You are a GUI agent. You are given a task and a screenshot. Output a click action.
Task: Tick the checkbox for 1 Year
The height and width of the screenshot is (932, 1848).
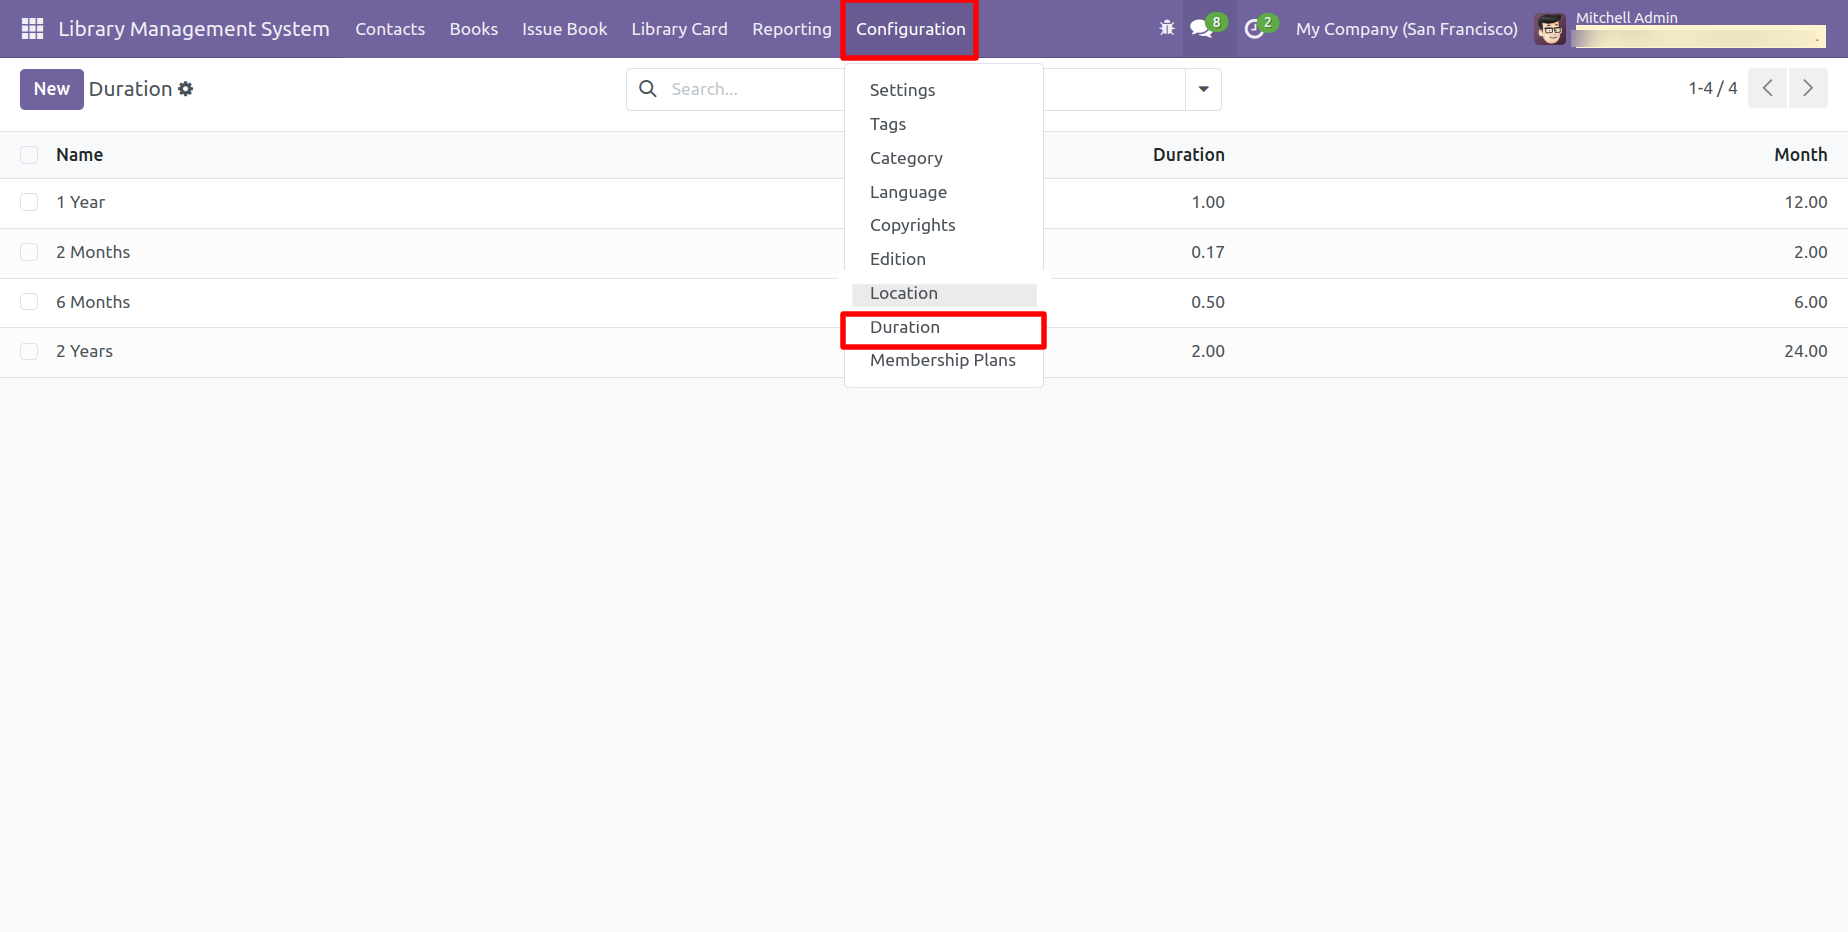click(29, 203)
